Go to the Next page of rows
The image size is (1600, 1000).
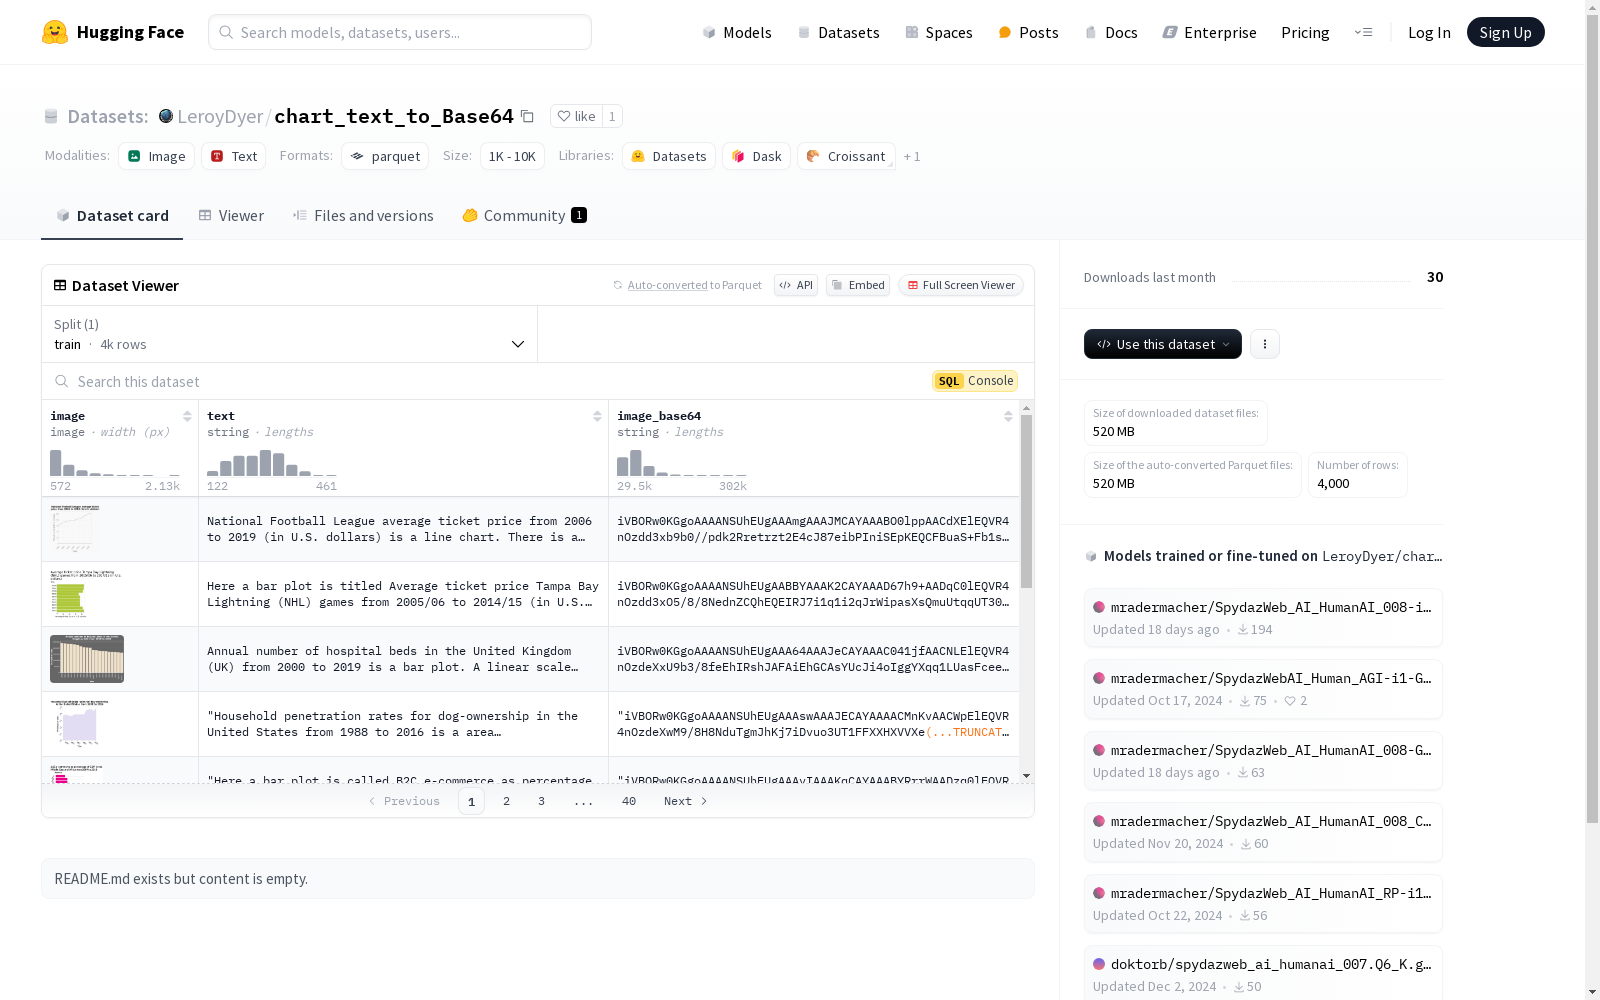click(x=686, y=801)
